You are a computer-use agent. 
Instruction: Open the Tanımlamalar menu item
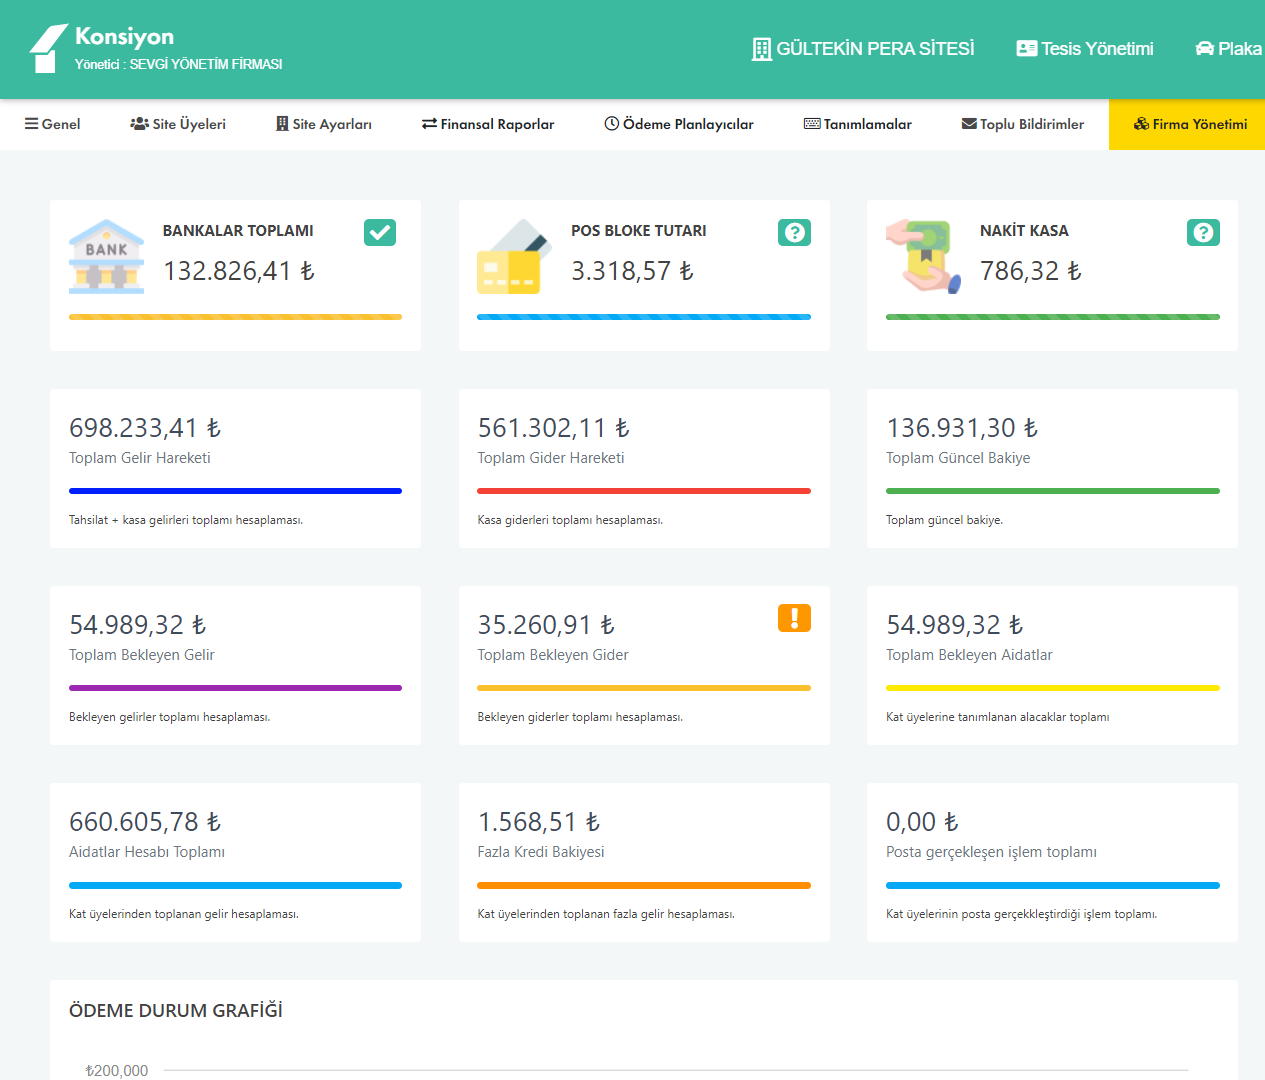pos(858,124)
